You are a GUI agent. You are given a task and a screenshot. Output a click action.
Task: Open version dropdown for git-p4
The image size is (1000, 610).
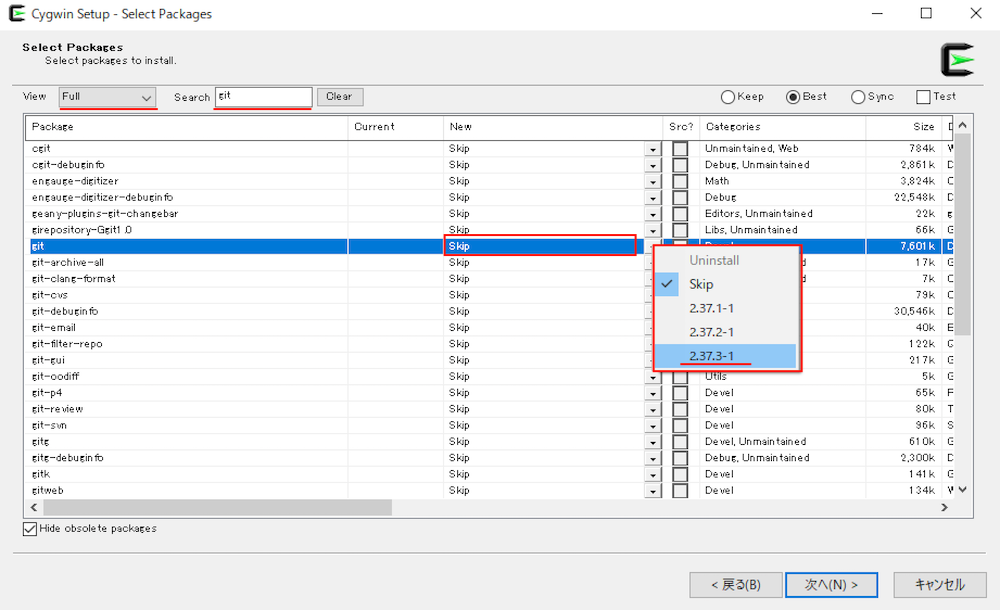click(x=653, y=393)
